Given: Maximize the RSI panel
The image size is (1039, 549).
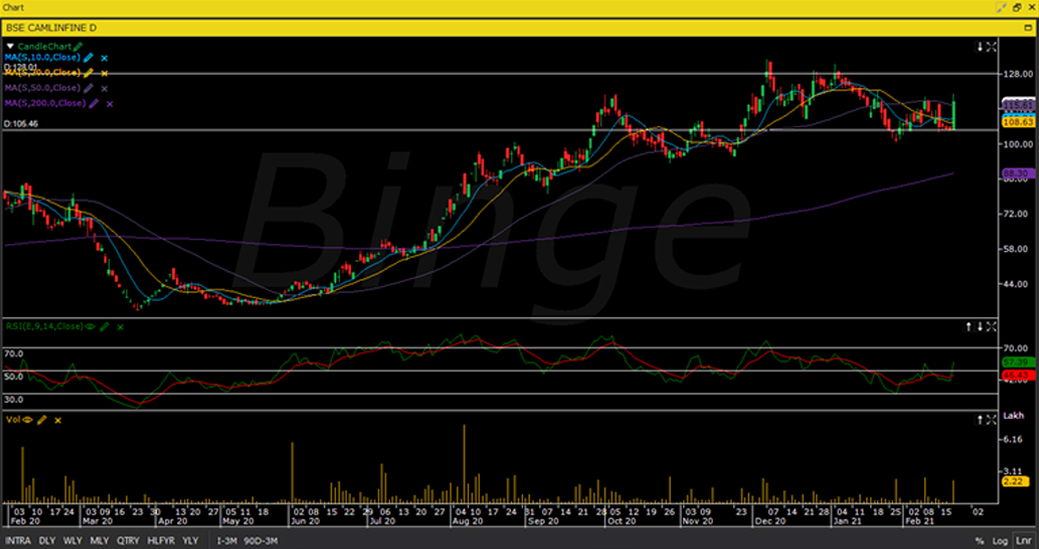Looking at the screenshot, I should (x=991, y=326).
